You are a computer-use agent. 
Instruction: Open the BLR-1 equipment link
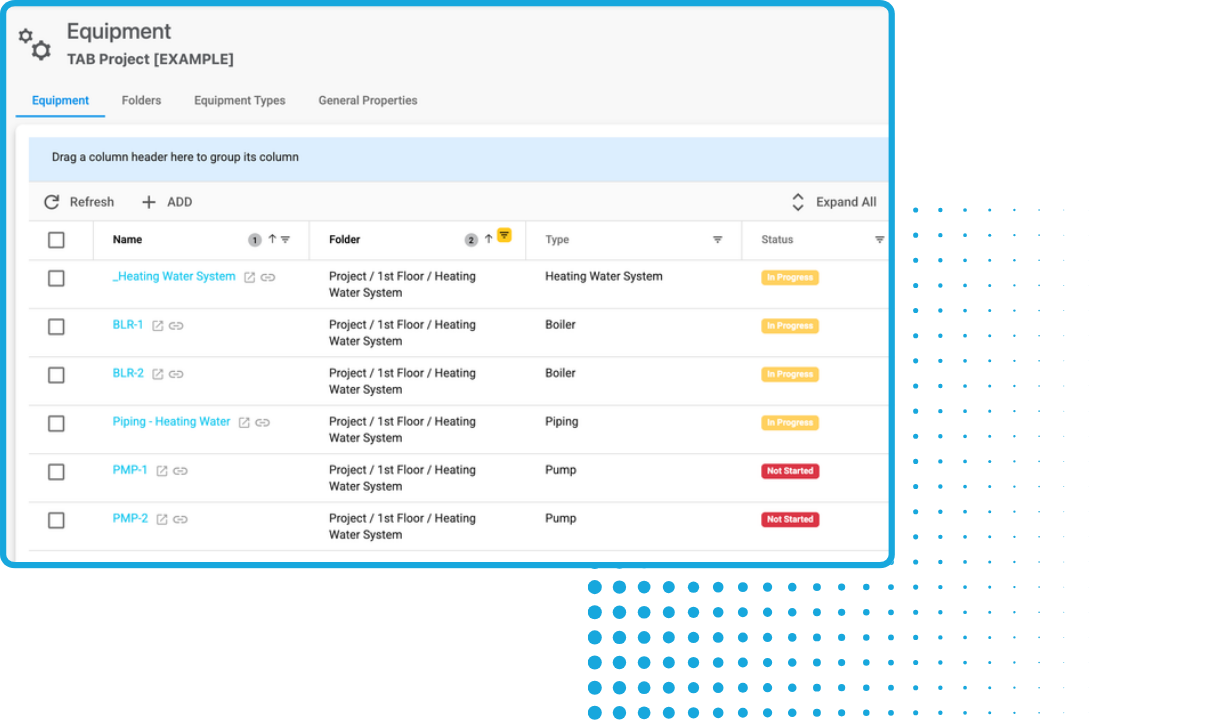(x=128, y=325)
